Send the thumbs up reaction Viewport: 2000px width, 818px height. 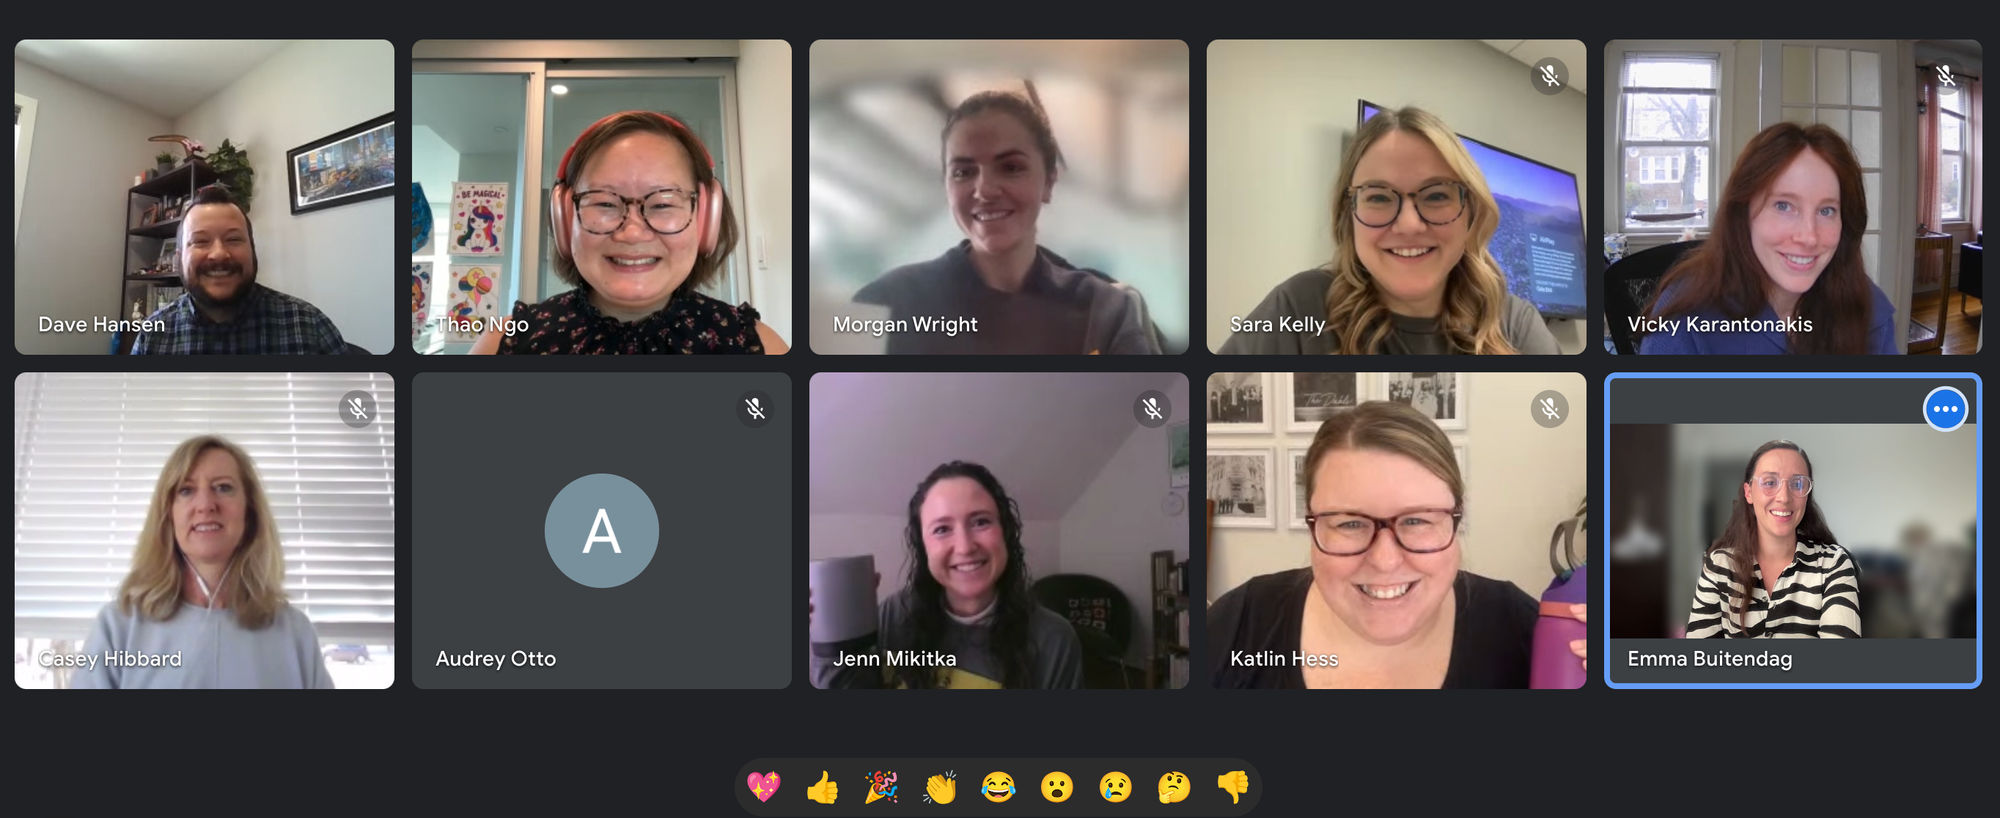822,787
